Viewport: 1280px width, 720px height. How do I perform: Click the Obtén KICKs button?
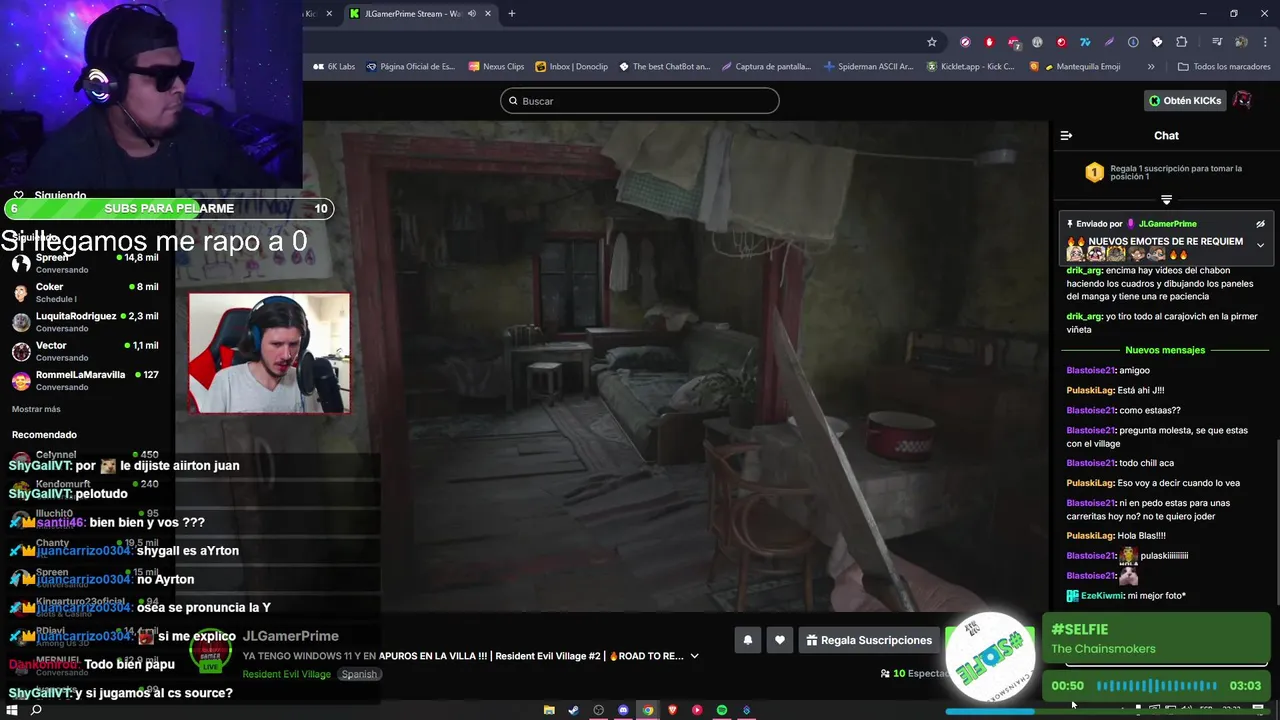click(x=1185, y=101)
